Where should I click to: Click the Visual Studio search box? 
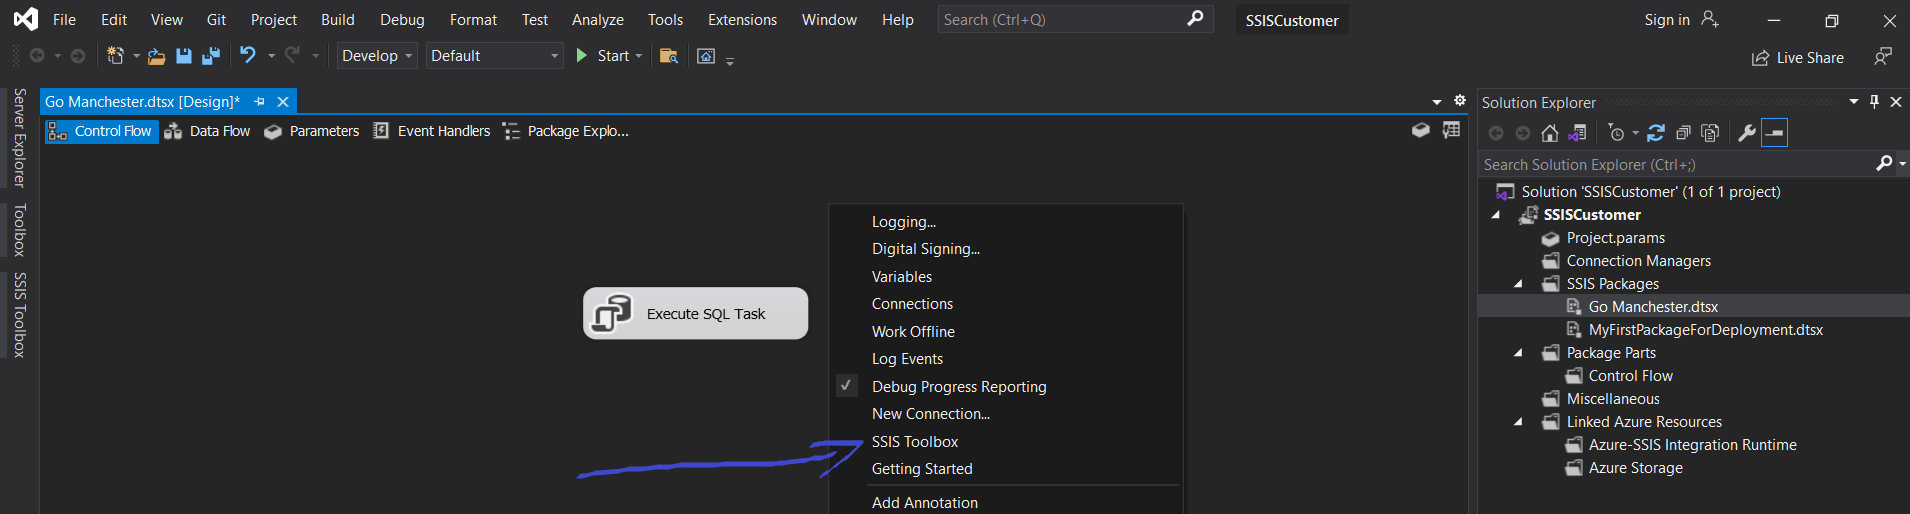[1062, 20]
